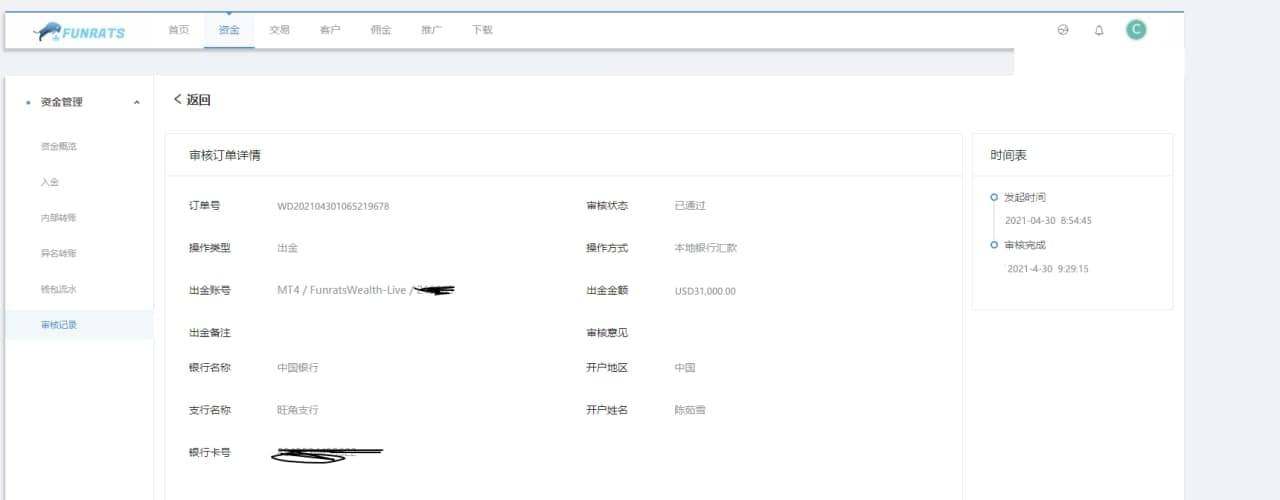Switch to 推广 tab
Screen dimensions: 1280x500
click(431, 30)
